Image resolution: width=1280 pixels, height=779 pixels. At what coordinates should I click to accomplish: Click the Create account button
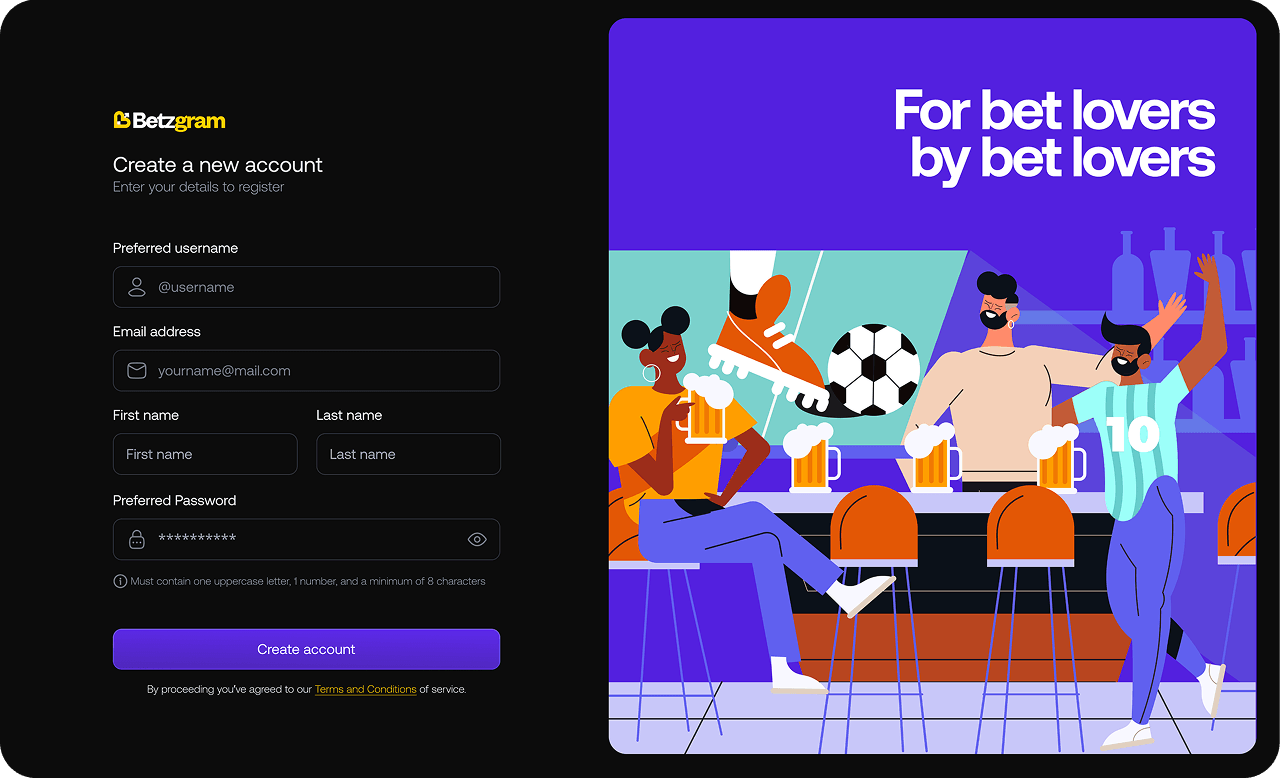tap(306, 649)
